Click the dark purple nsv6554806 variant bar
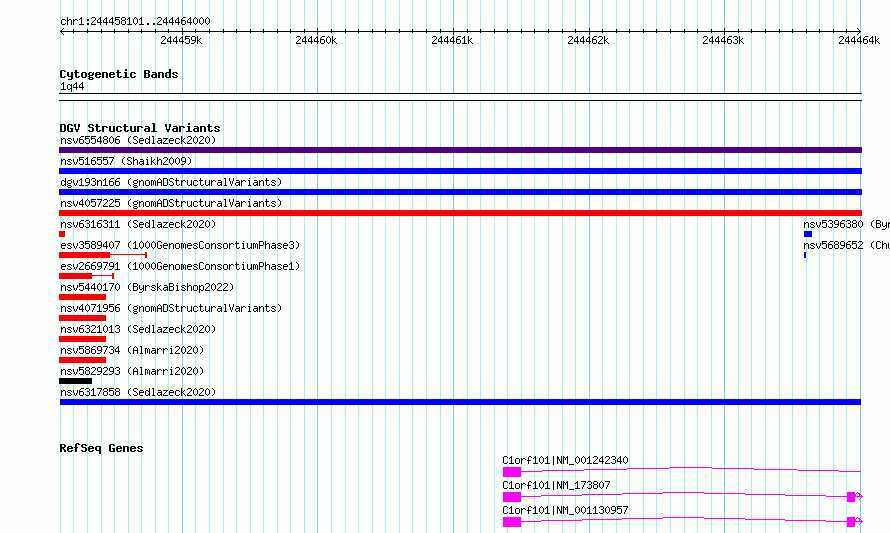 click(x=460, y=150)
